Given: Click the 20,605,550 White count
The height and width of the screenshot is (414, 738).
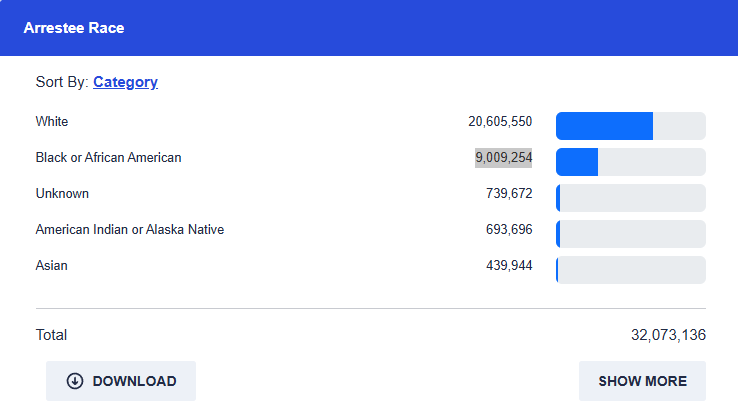Looking at the screenshot, I should click(500, 122).
